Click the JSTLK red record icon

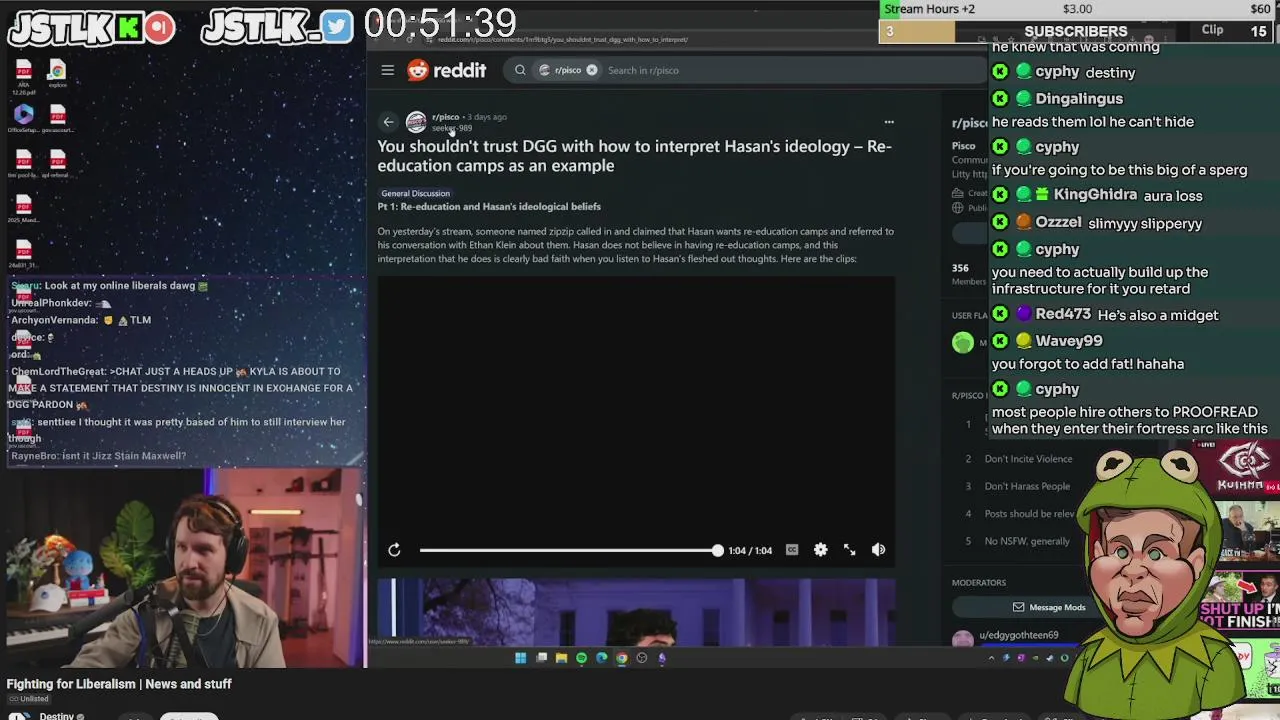[x=160, y=28]
